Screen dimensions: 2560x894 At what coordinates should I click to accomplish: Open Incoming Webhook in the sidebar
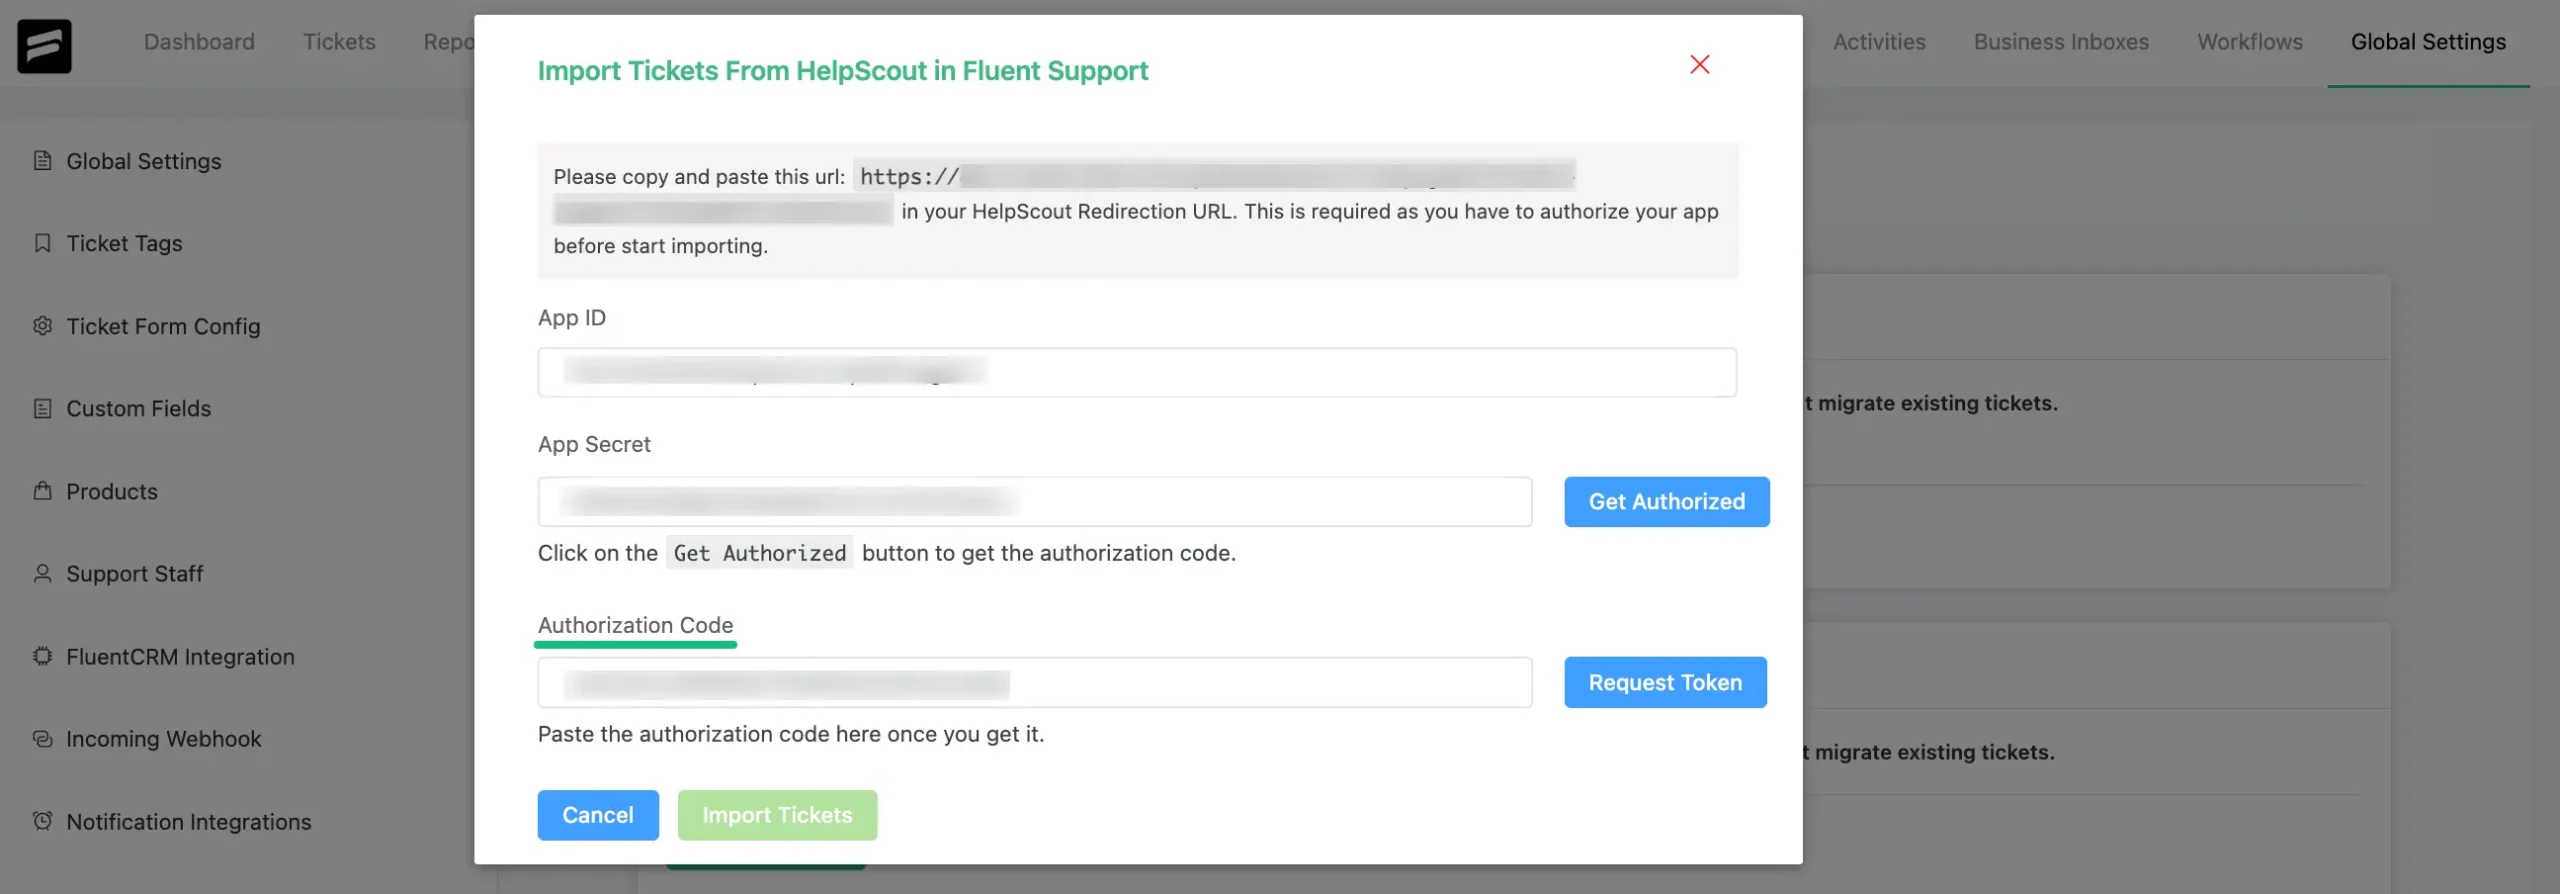click(x=163, y=738)
